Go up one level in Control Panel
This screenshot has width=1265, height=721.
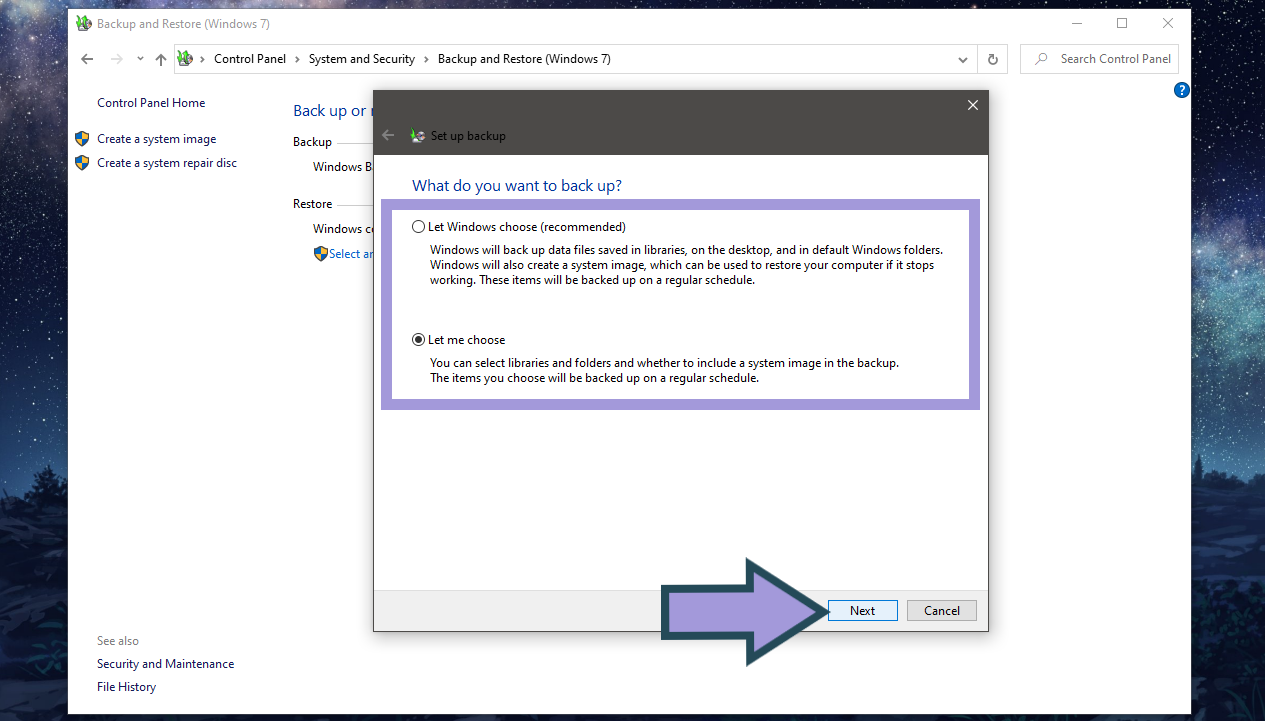pyautogui.click(x=161, y=59)
